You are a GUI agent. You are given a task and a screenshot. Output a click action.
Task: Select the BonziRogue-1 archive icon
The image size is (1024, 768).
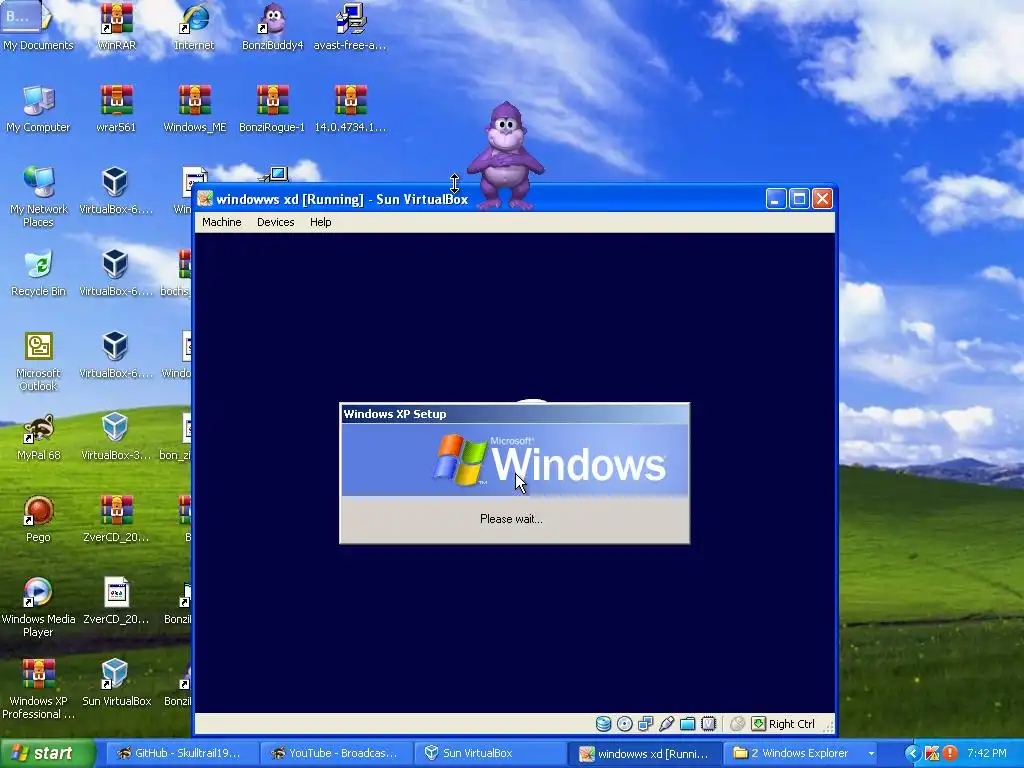coord(272,108)
